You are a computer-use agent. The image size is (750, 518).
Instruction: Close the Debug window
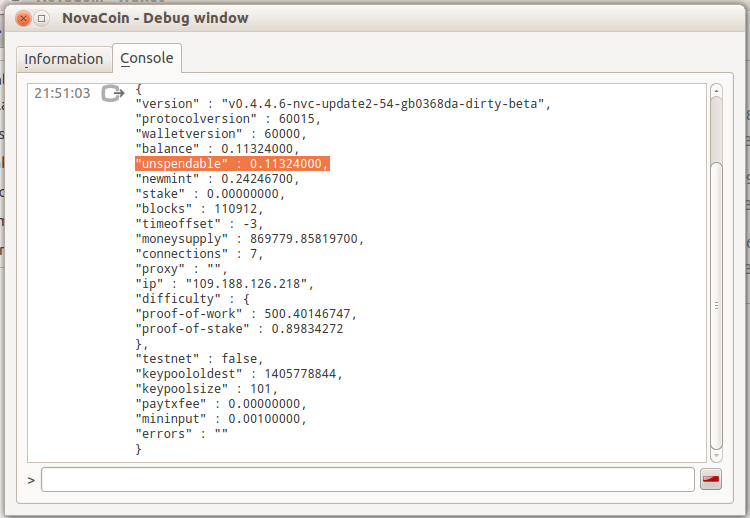click(x=23, y=19)
